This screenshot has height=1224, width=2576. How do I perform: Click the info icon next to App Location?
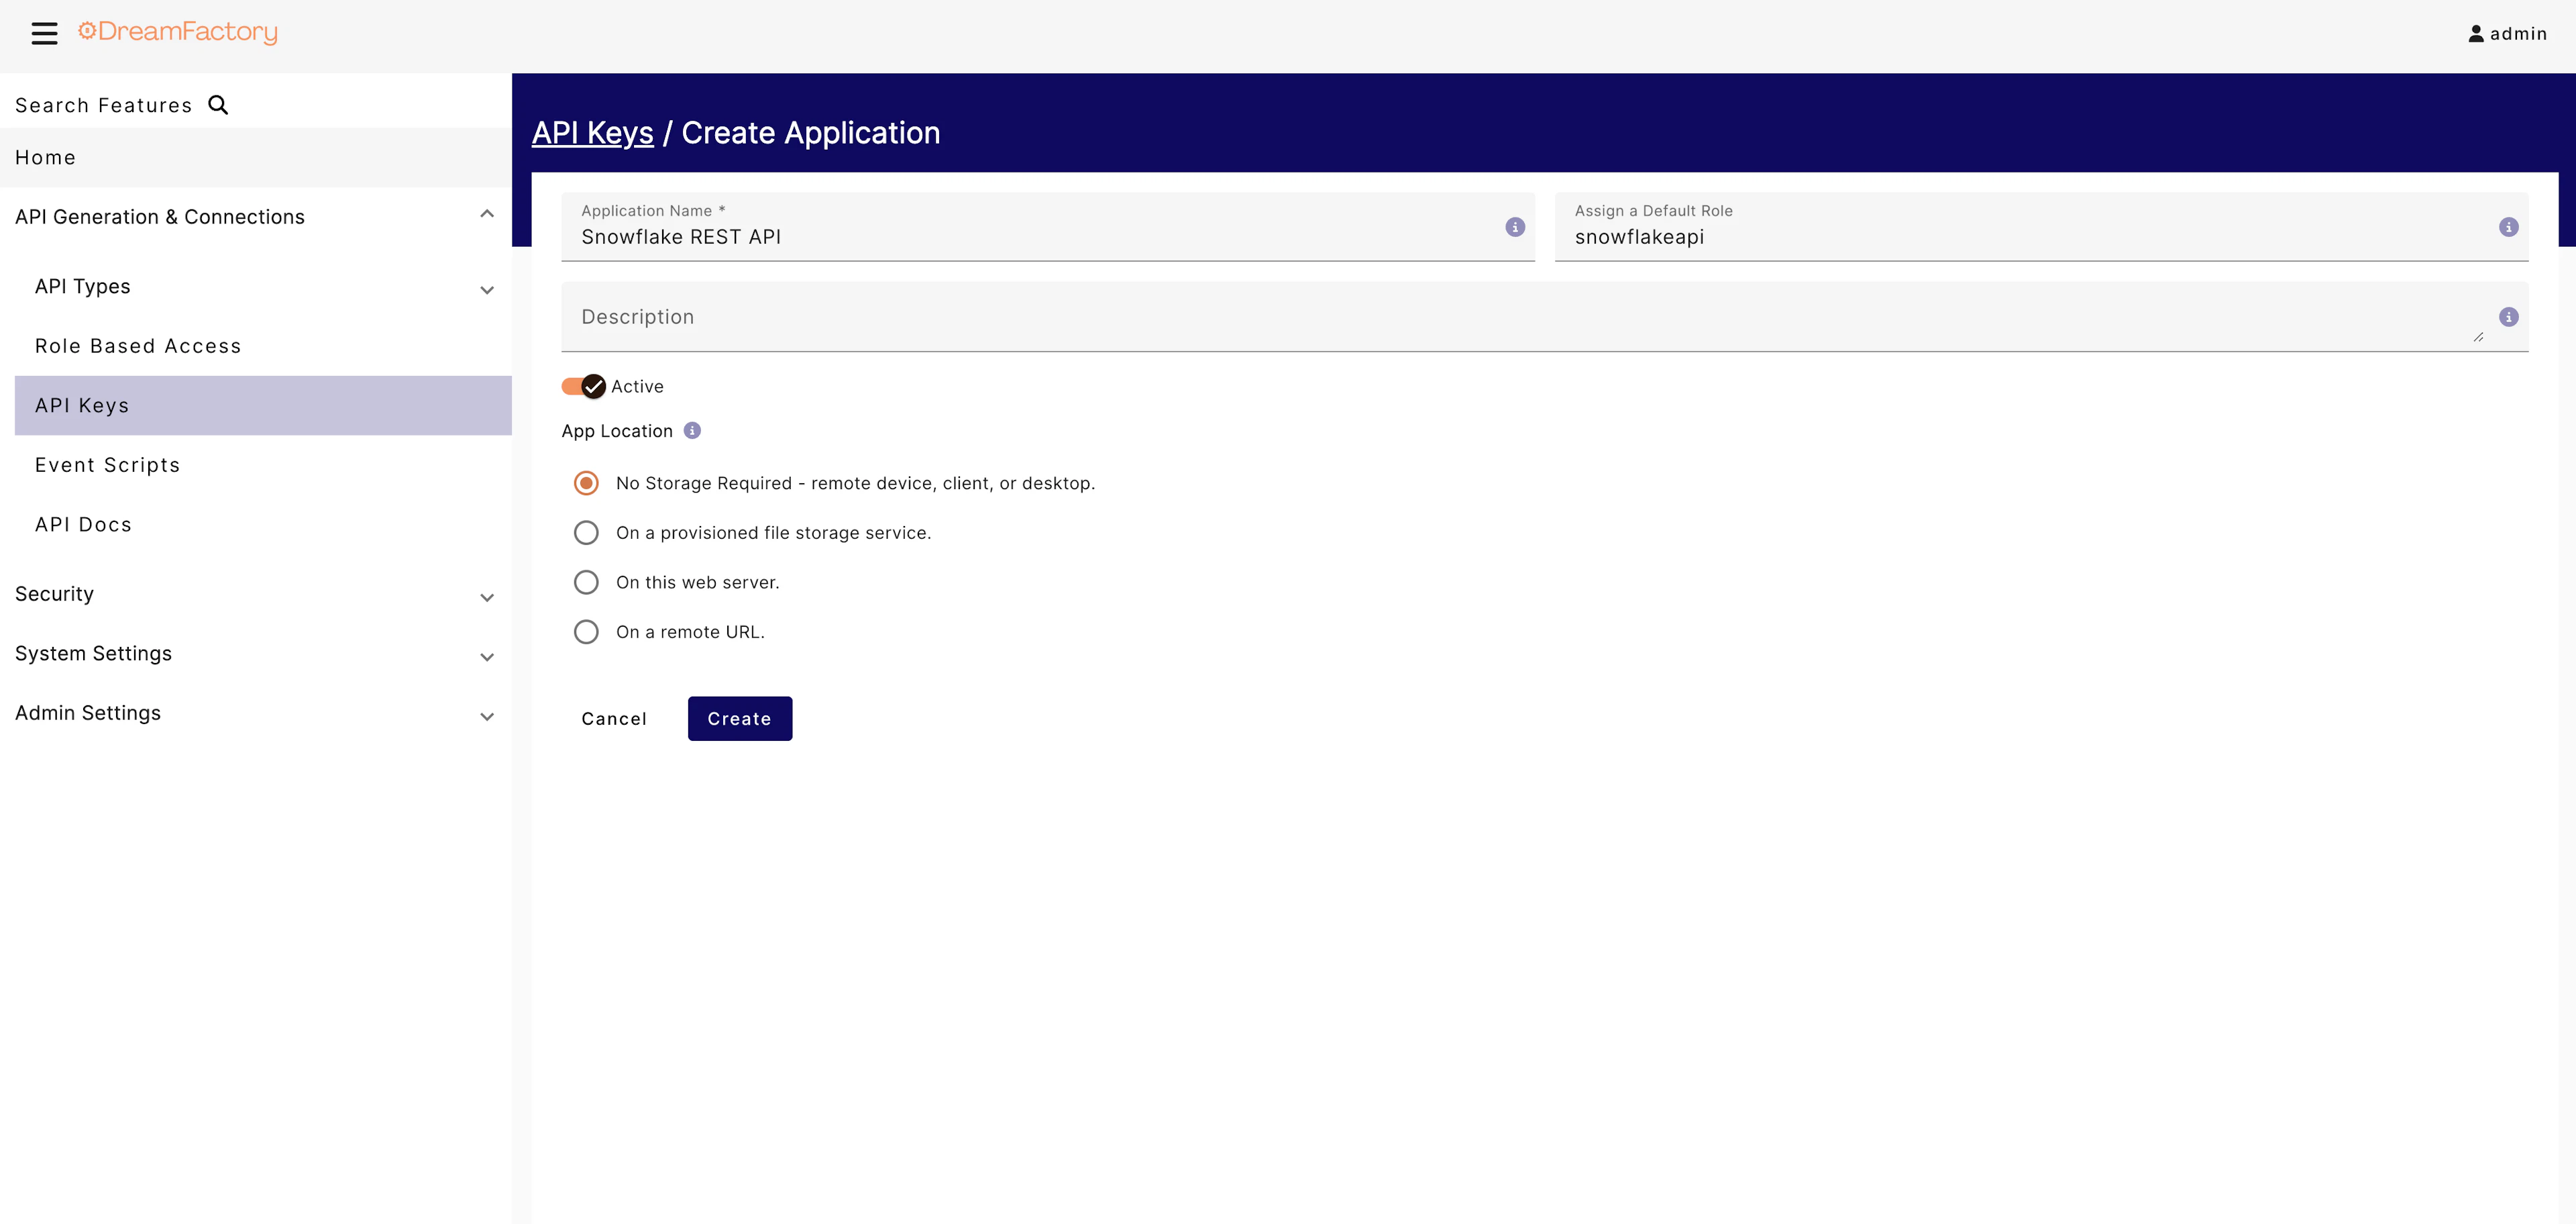pyautogui.click(x=691, y=431)
